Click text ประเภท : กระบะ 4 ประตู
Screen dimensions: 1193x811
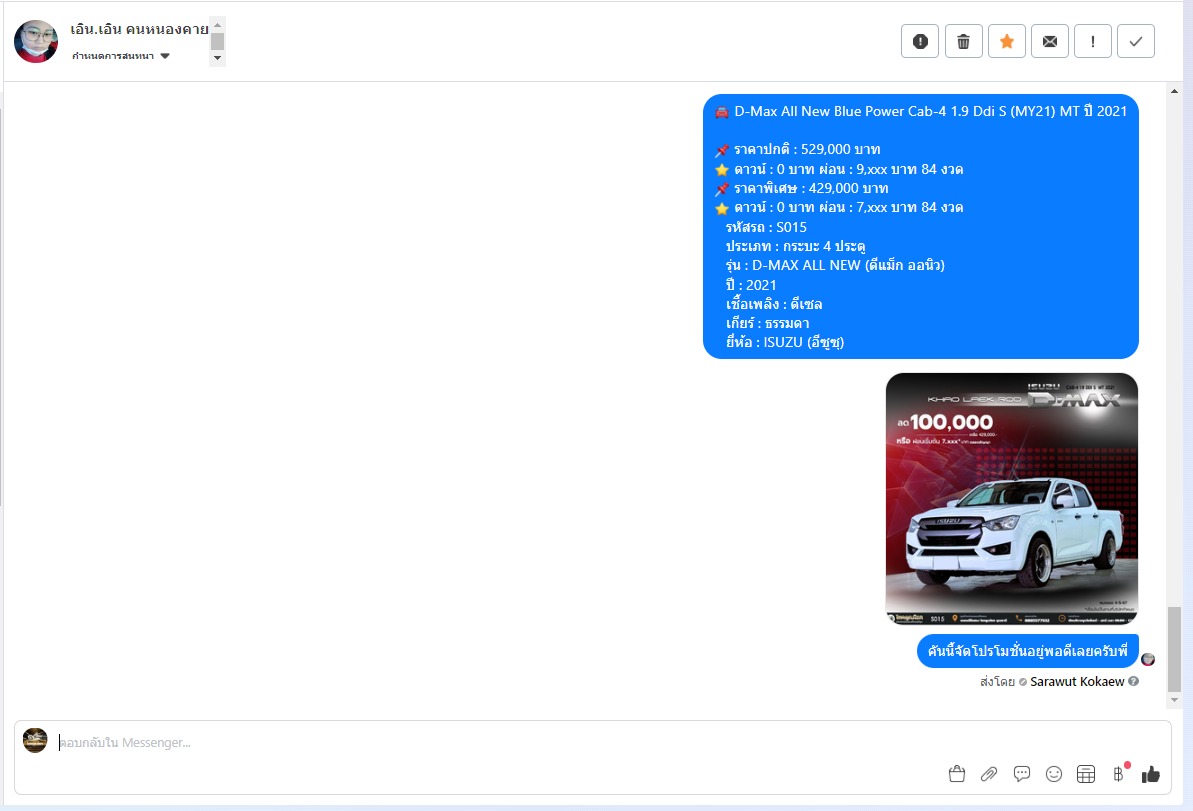click(x=796, y=246)
